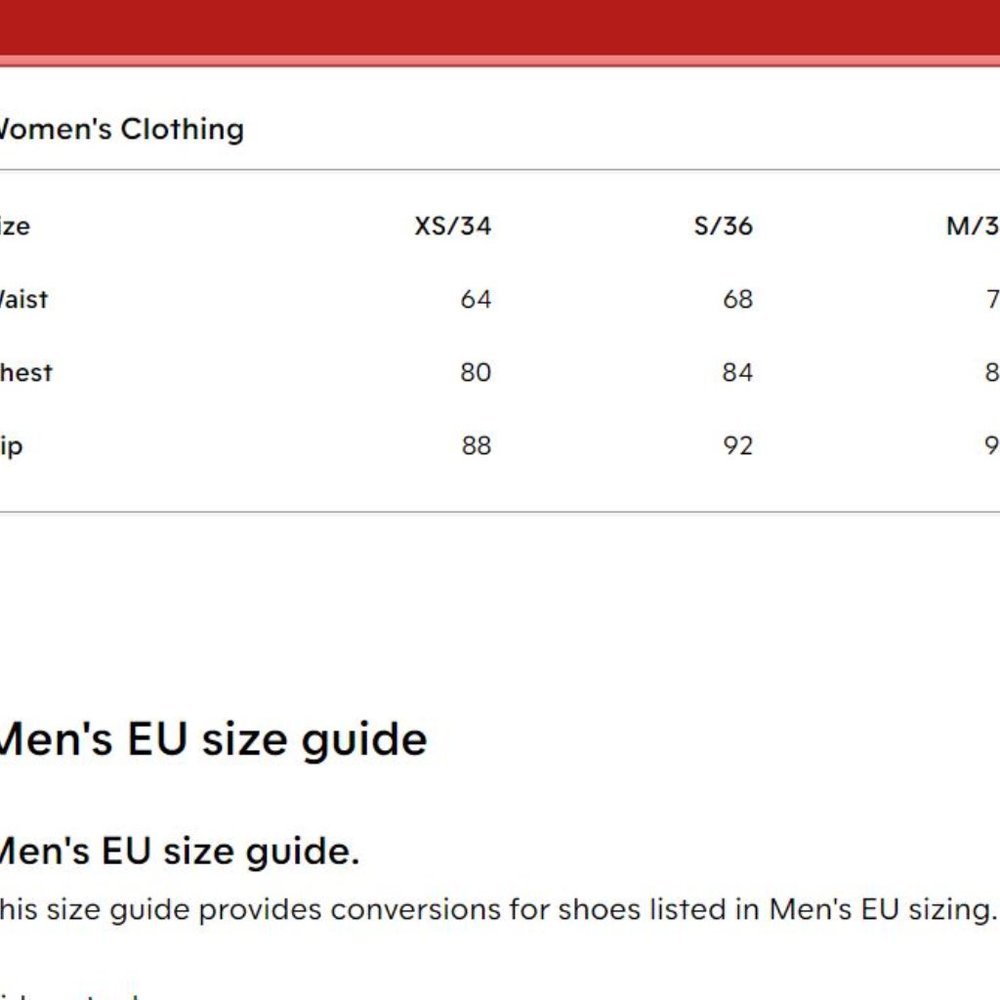Click the divider line below Women's Clothing

click(500, 170)
